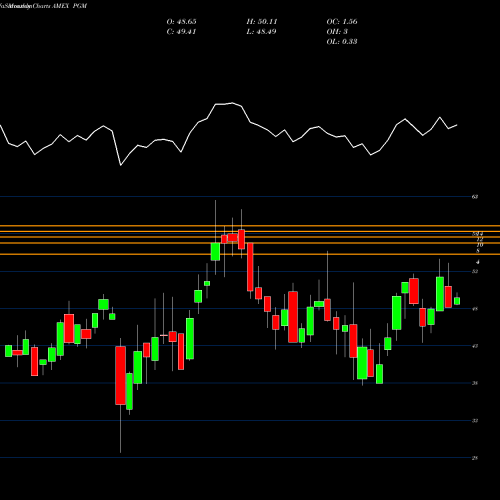Click the close value "C: 49.41"

click(181, 32)
